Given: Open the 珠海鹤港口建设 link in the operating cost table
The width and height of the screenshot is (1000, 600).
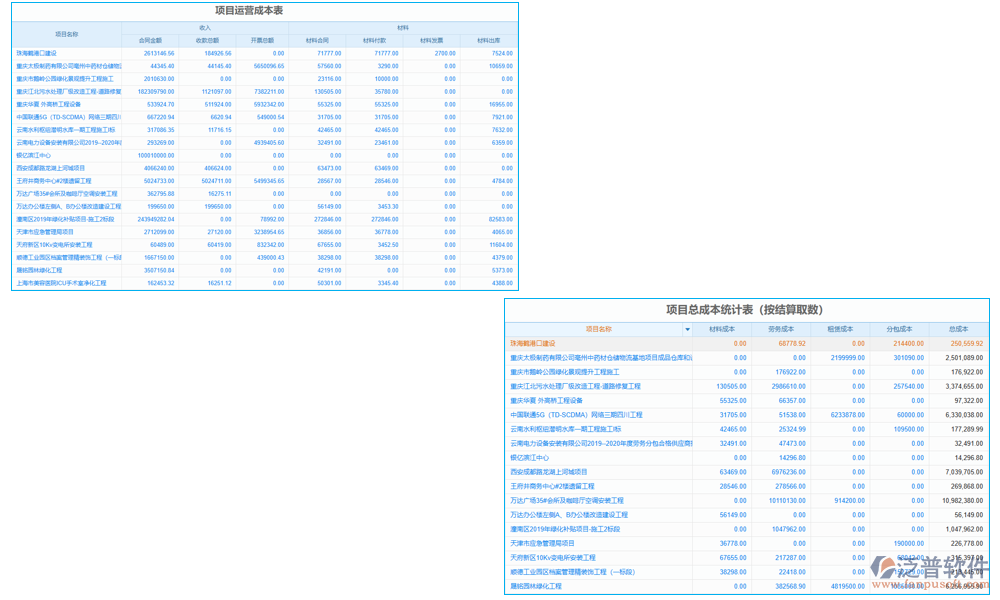Looking at the screenshot, I should coord(36,54).
